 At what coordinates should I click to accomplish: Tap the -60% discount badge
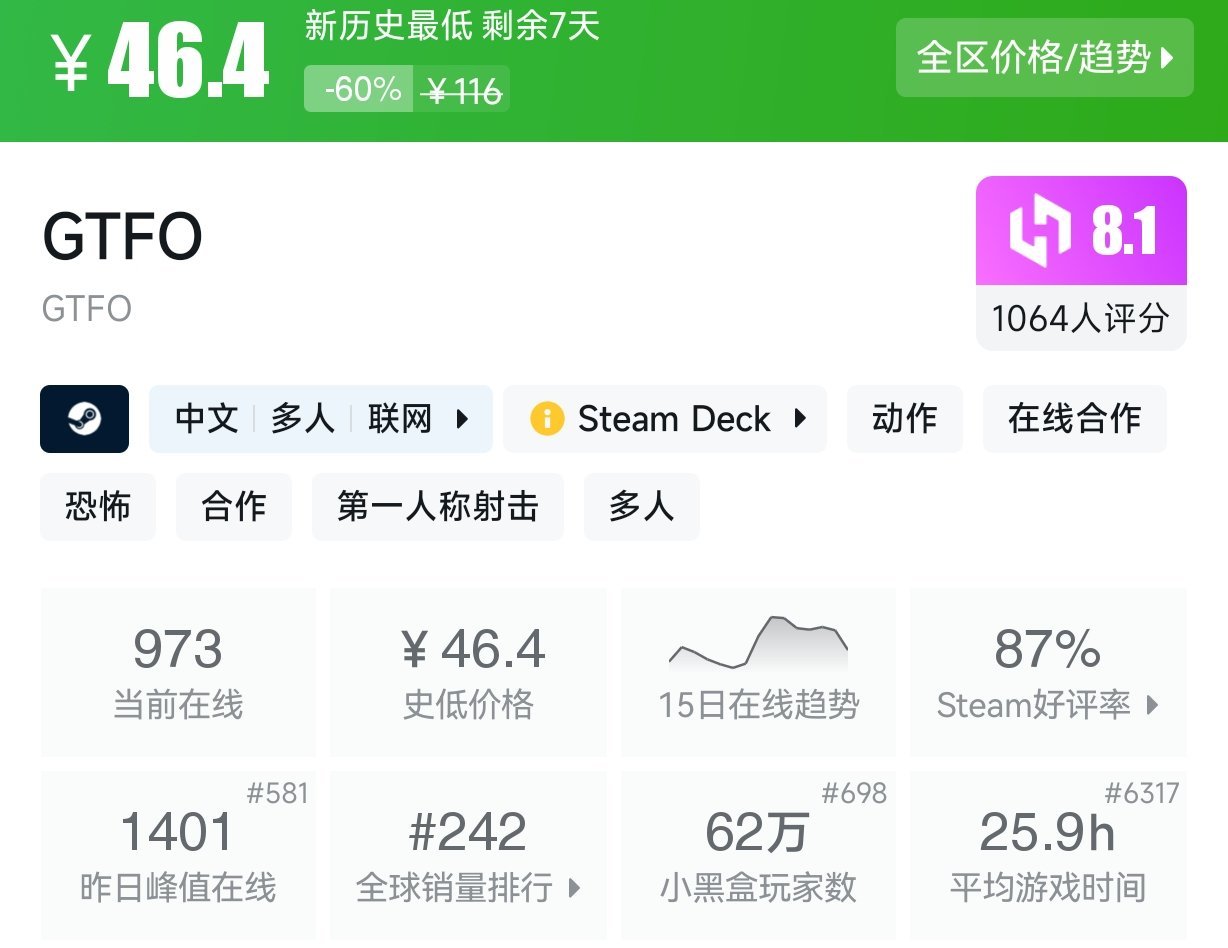(359, 90)
